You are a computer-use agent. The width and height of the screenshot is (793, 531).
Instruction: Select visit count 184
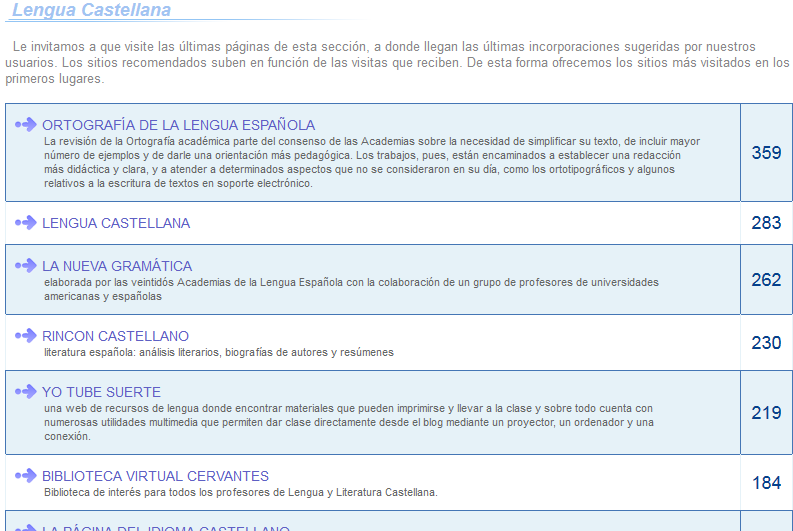[x=766, y=482]
